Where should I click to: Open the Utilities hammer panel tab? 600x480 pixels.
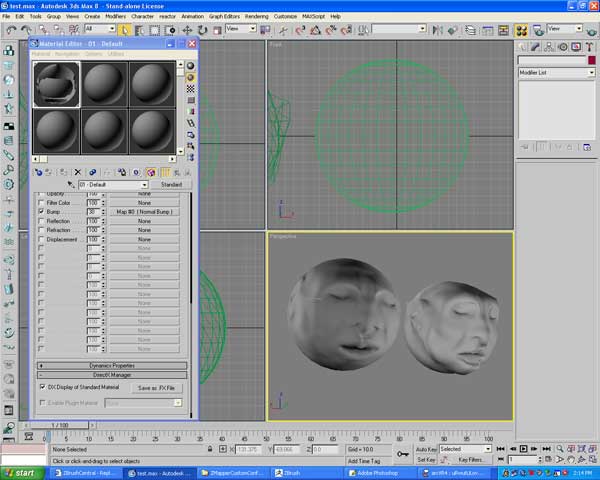click(x=589, y=47)
